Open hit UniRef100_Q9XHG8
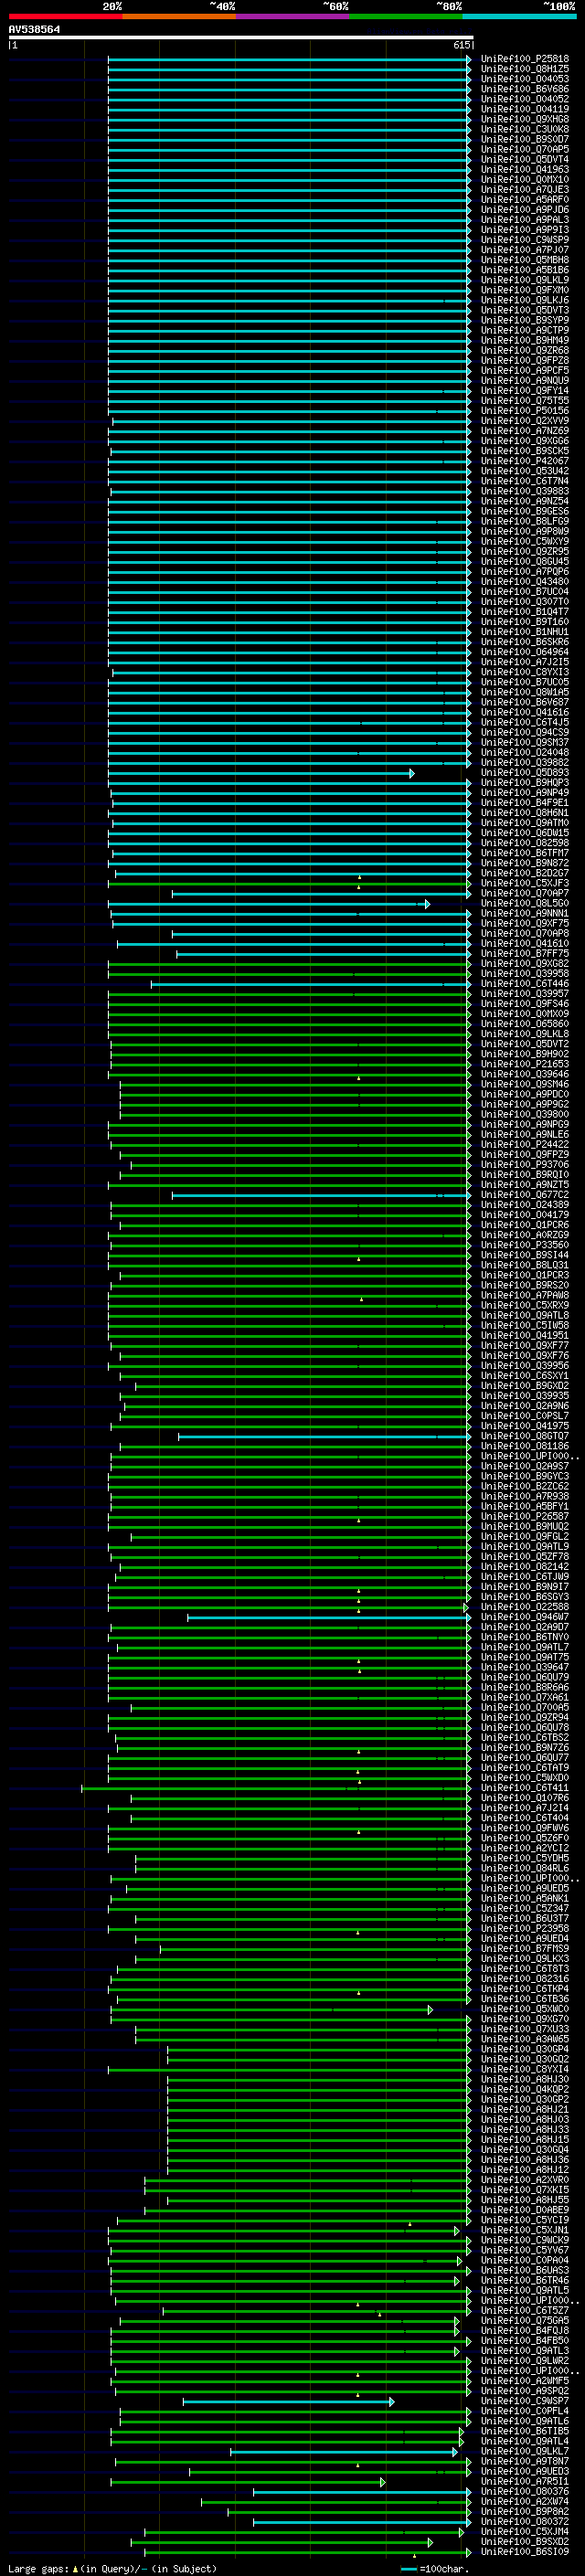This screenshot has width=585, height=2576. tap(524, 119)
